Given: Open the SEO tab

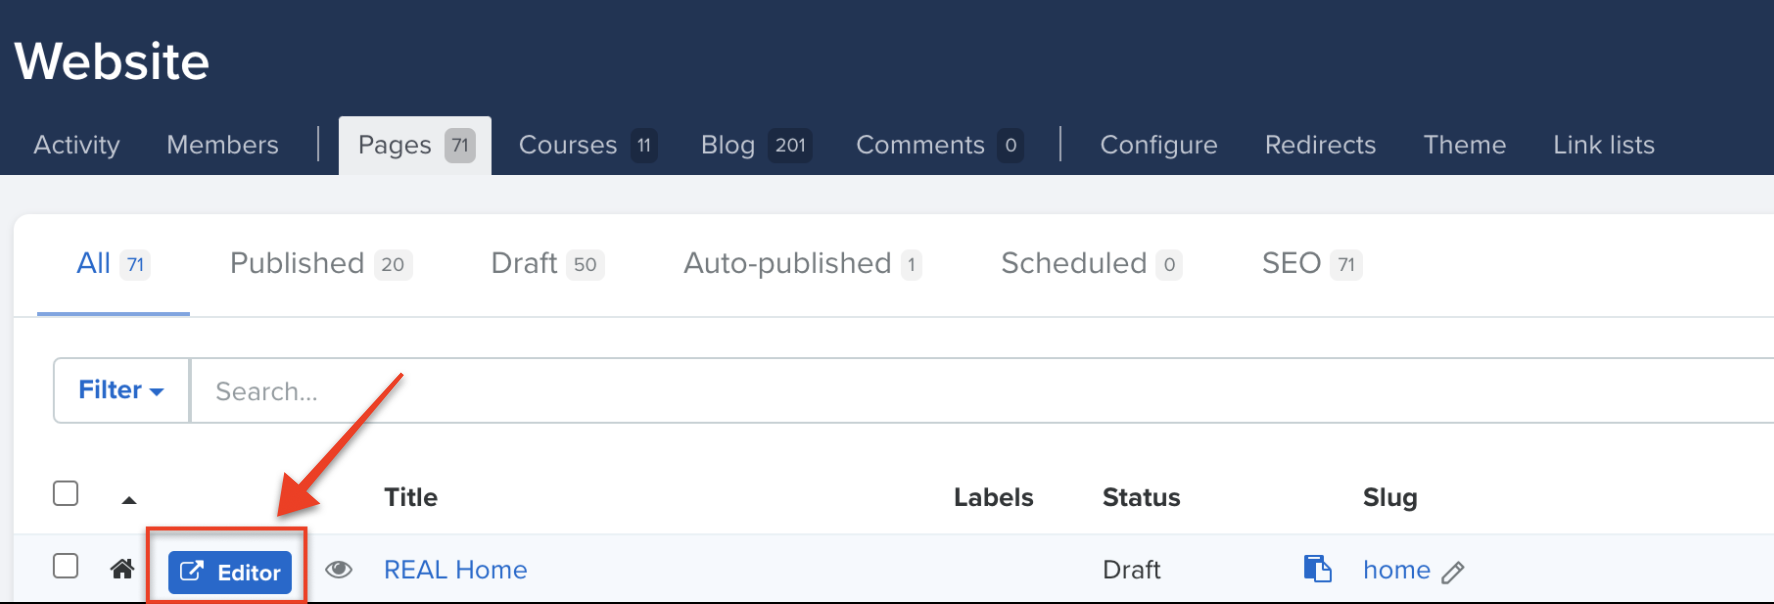Looking at the screenshot, I should tap(1312, 264).
